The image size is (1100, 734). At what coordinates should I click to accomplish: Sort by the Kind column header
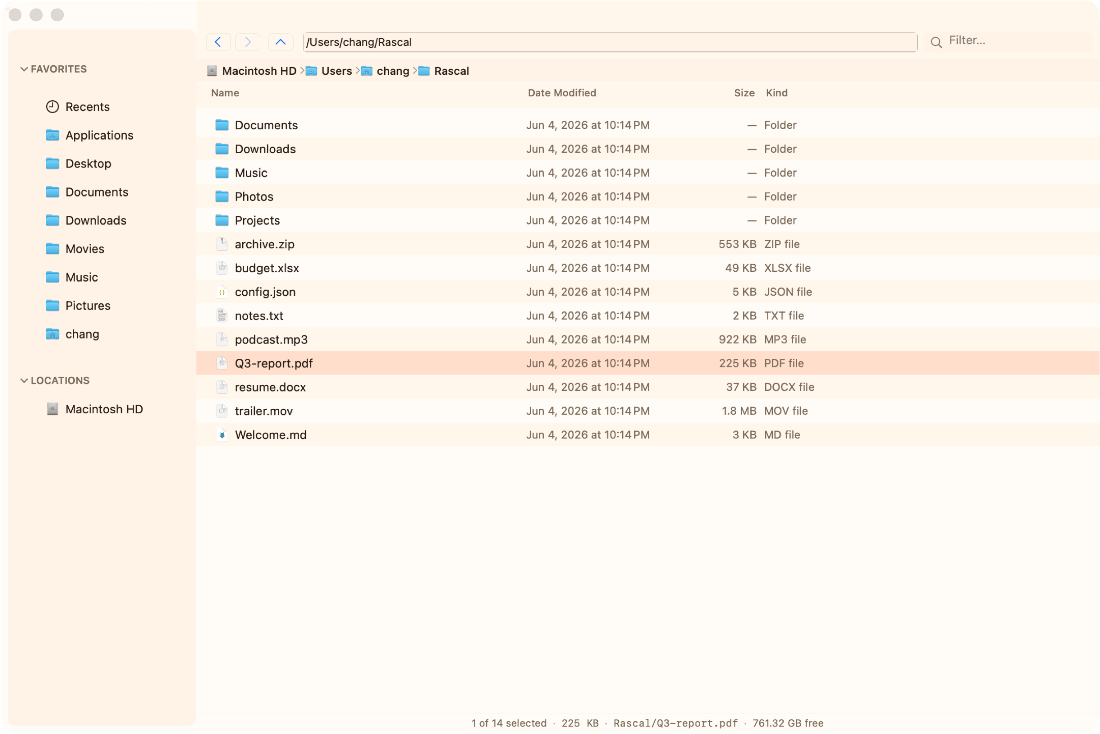[777, 93]
